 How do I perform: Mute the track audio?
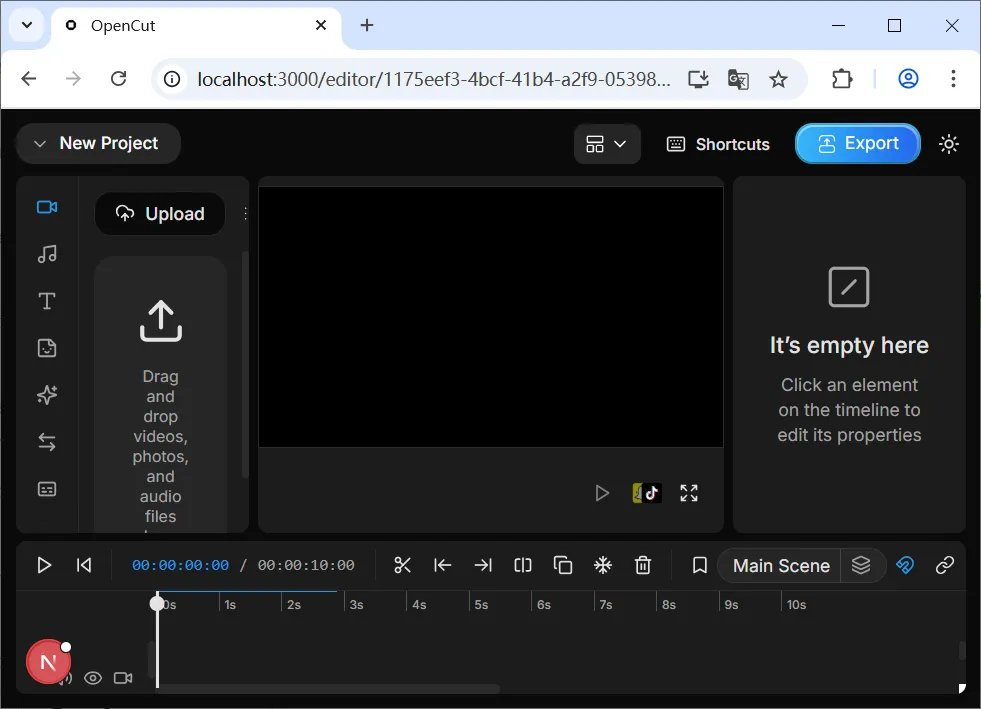[x=64, y=677]
